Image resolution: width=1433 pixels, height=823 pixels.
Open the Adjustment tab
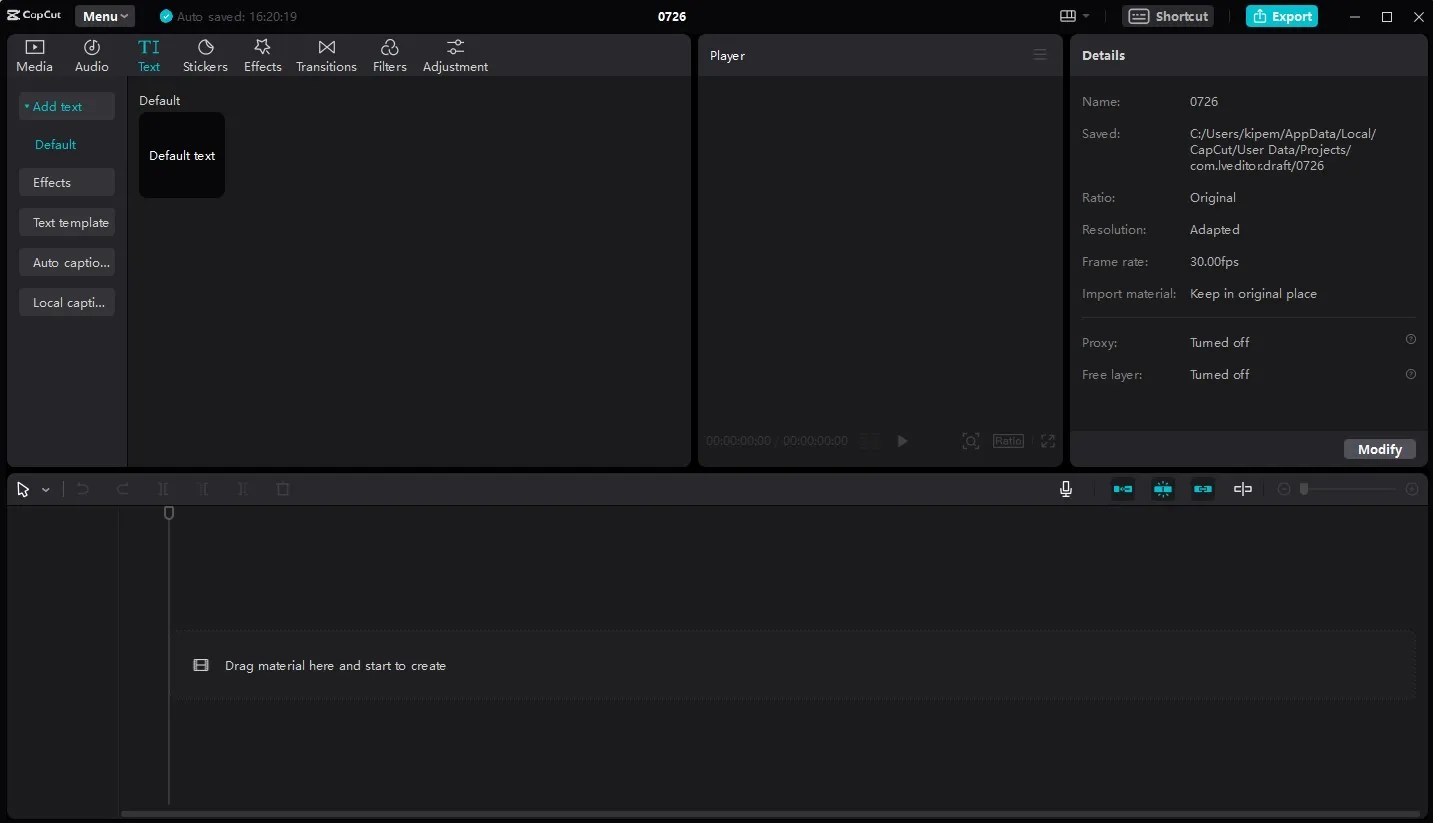pyautogui.click(x=455, y=56)
